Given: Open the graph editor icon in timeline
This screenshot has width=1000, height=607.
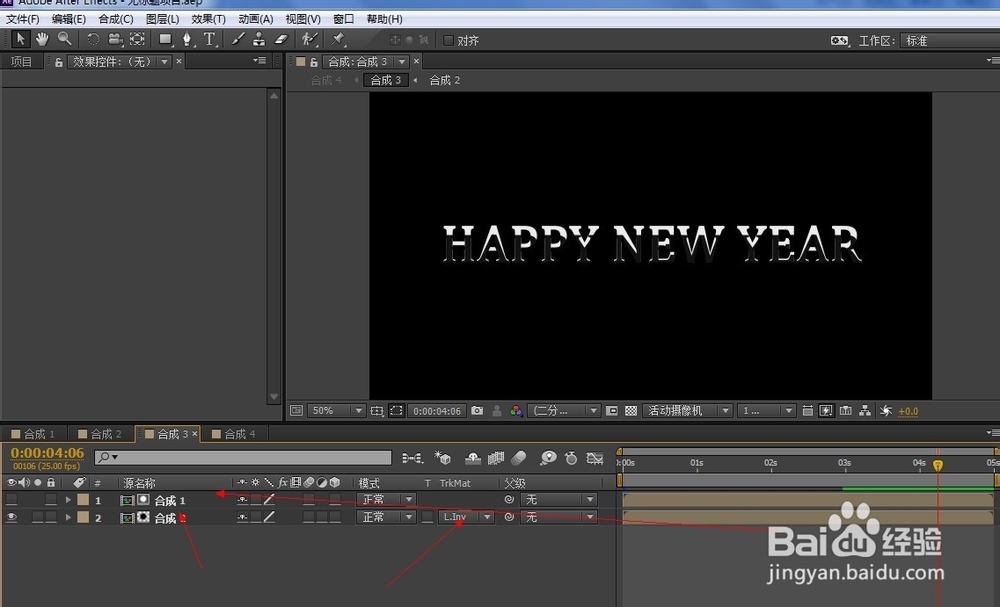Looking at the screenshot, I should 595,458.
